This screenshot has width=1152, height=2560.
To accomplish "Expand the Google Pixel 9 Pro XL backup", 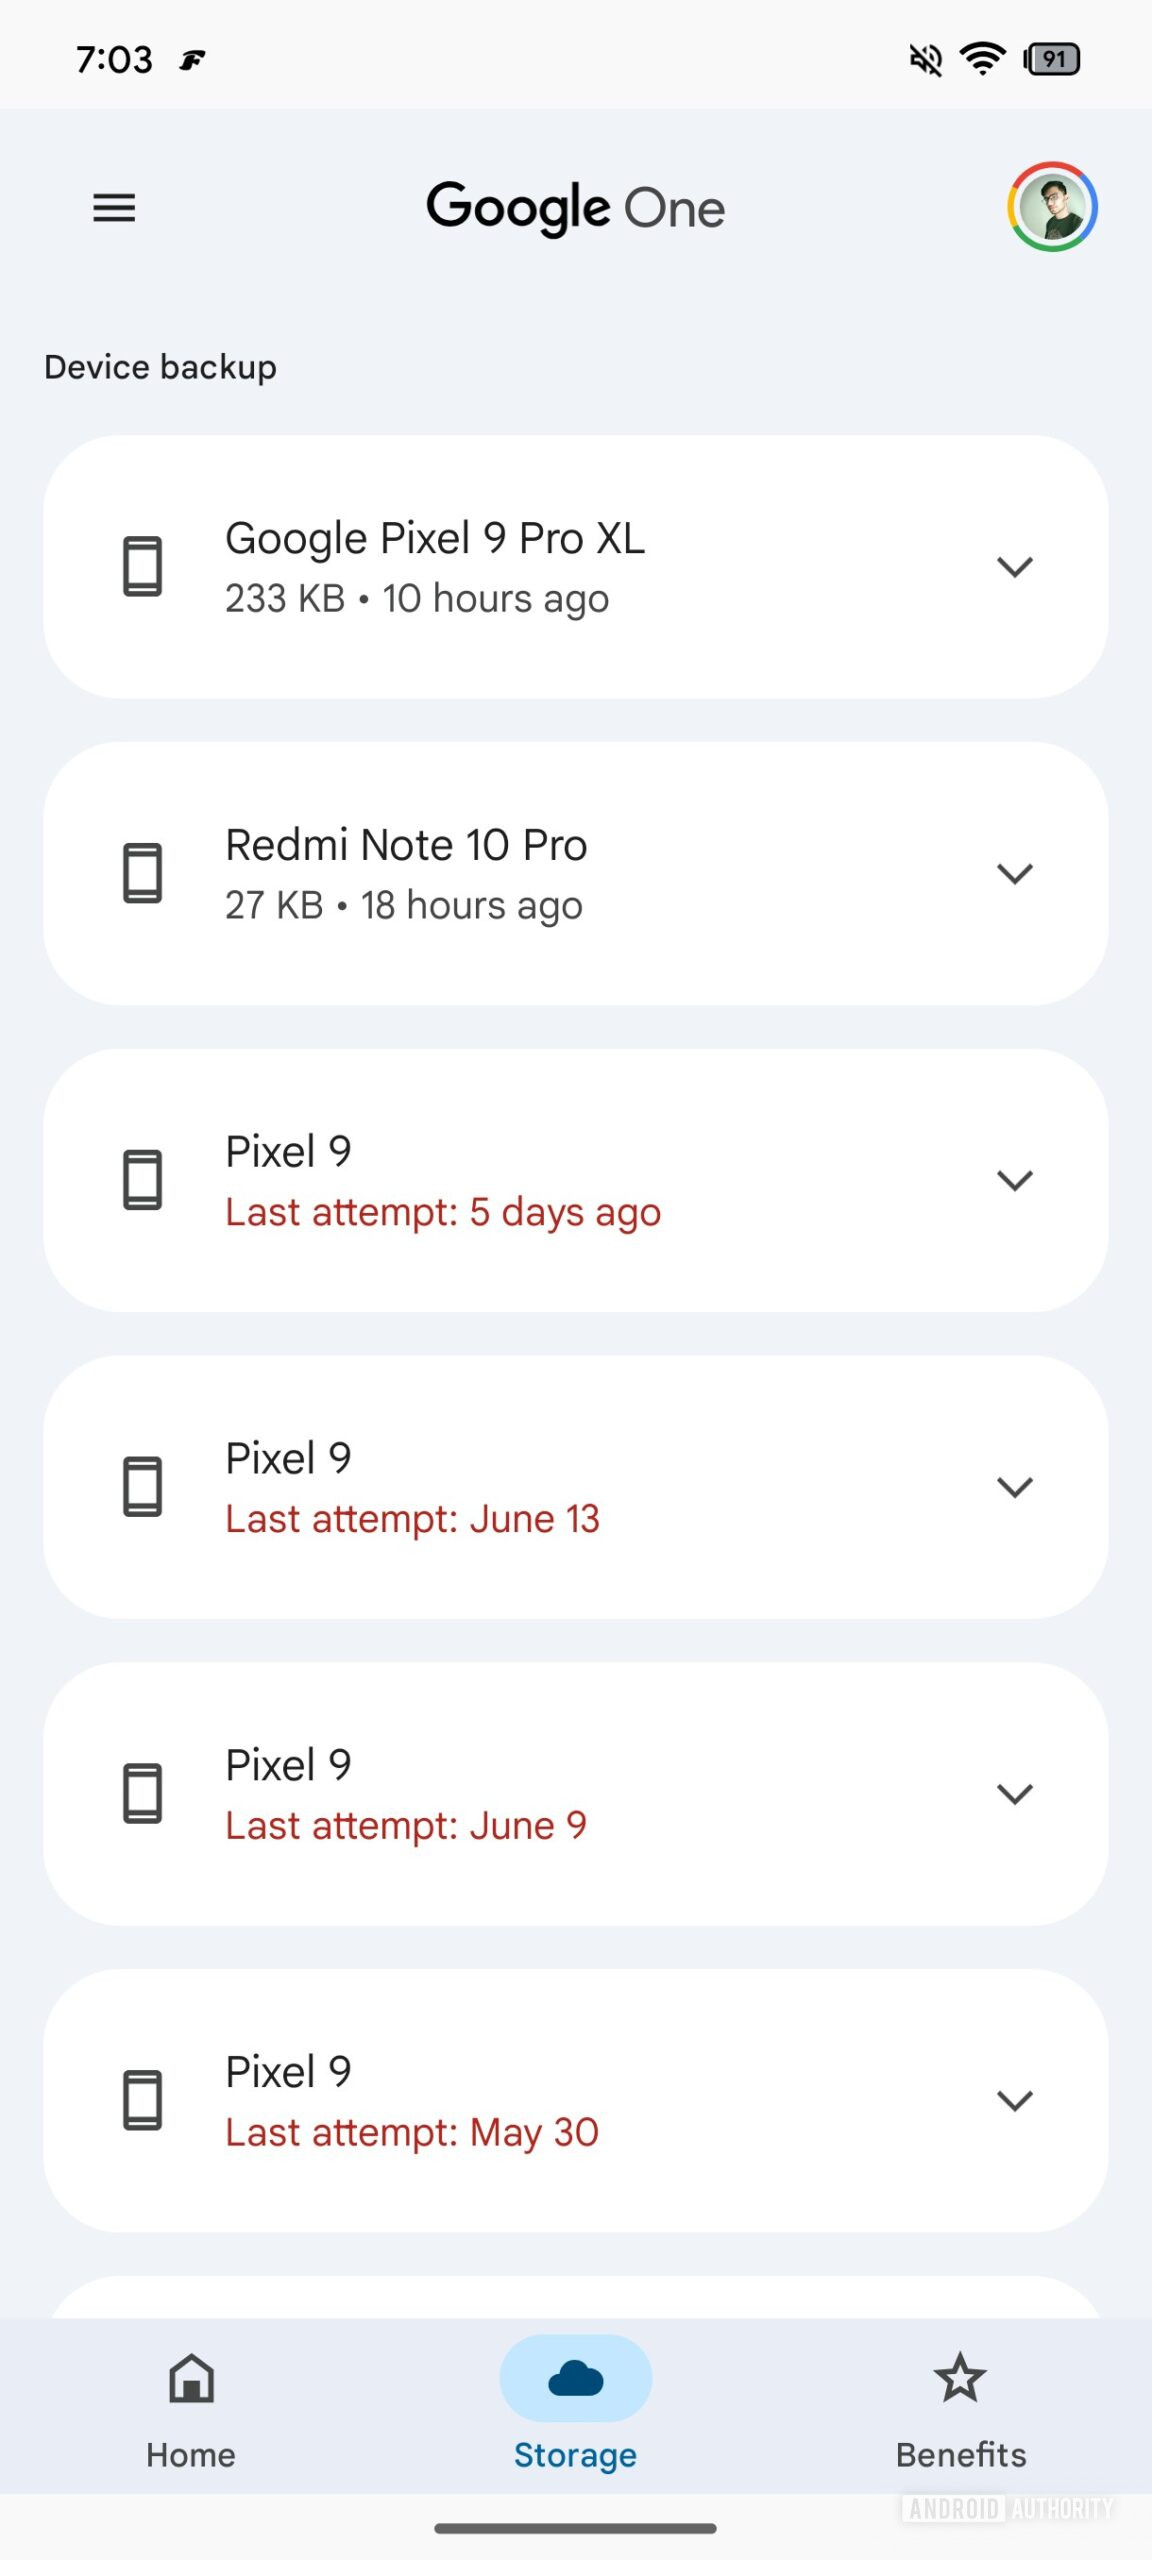I will (x=1014, y=567).
